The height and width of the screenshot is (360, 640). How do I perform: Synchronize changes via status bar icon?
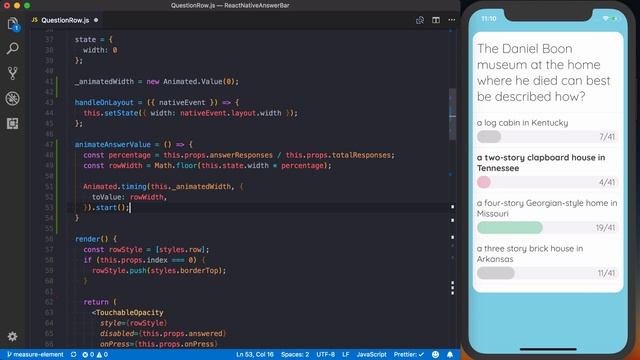pos(73,354)
